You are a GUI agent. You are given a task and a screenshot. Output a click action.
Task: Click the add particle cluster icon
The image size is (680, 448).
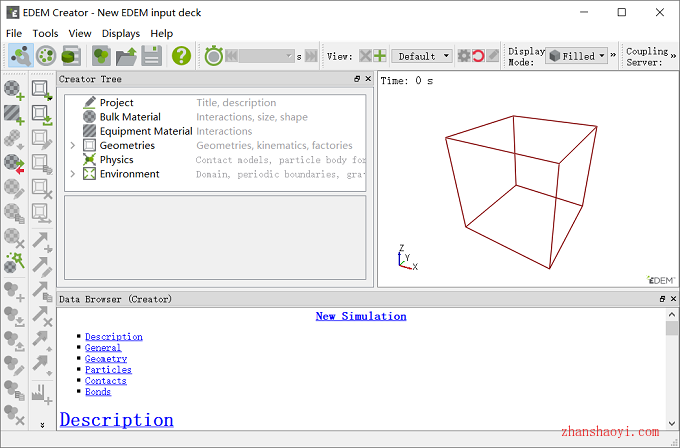pyautogui.click(x=14, y=291)
